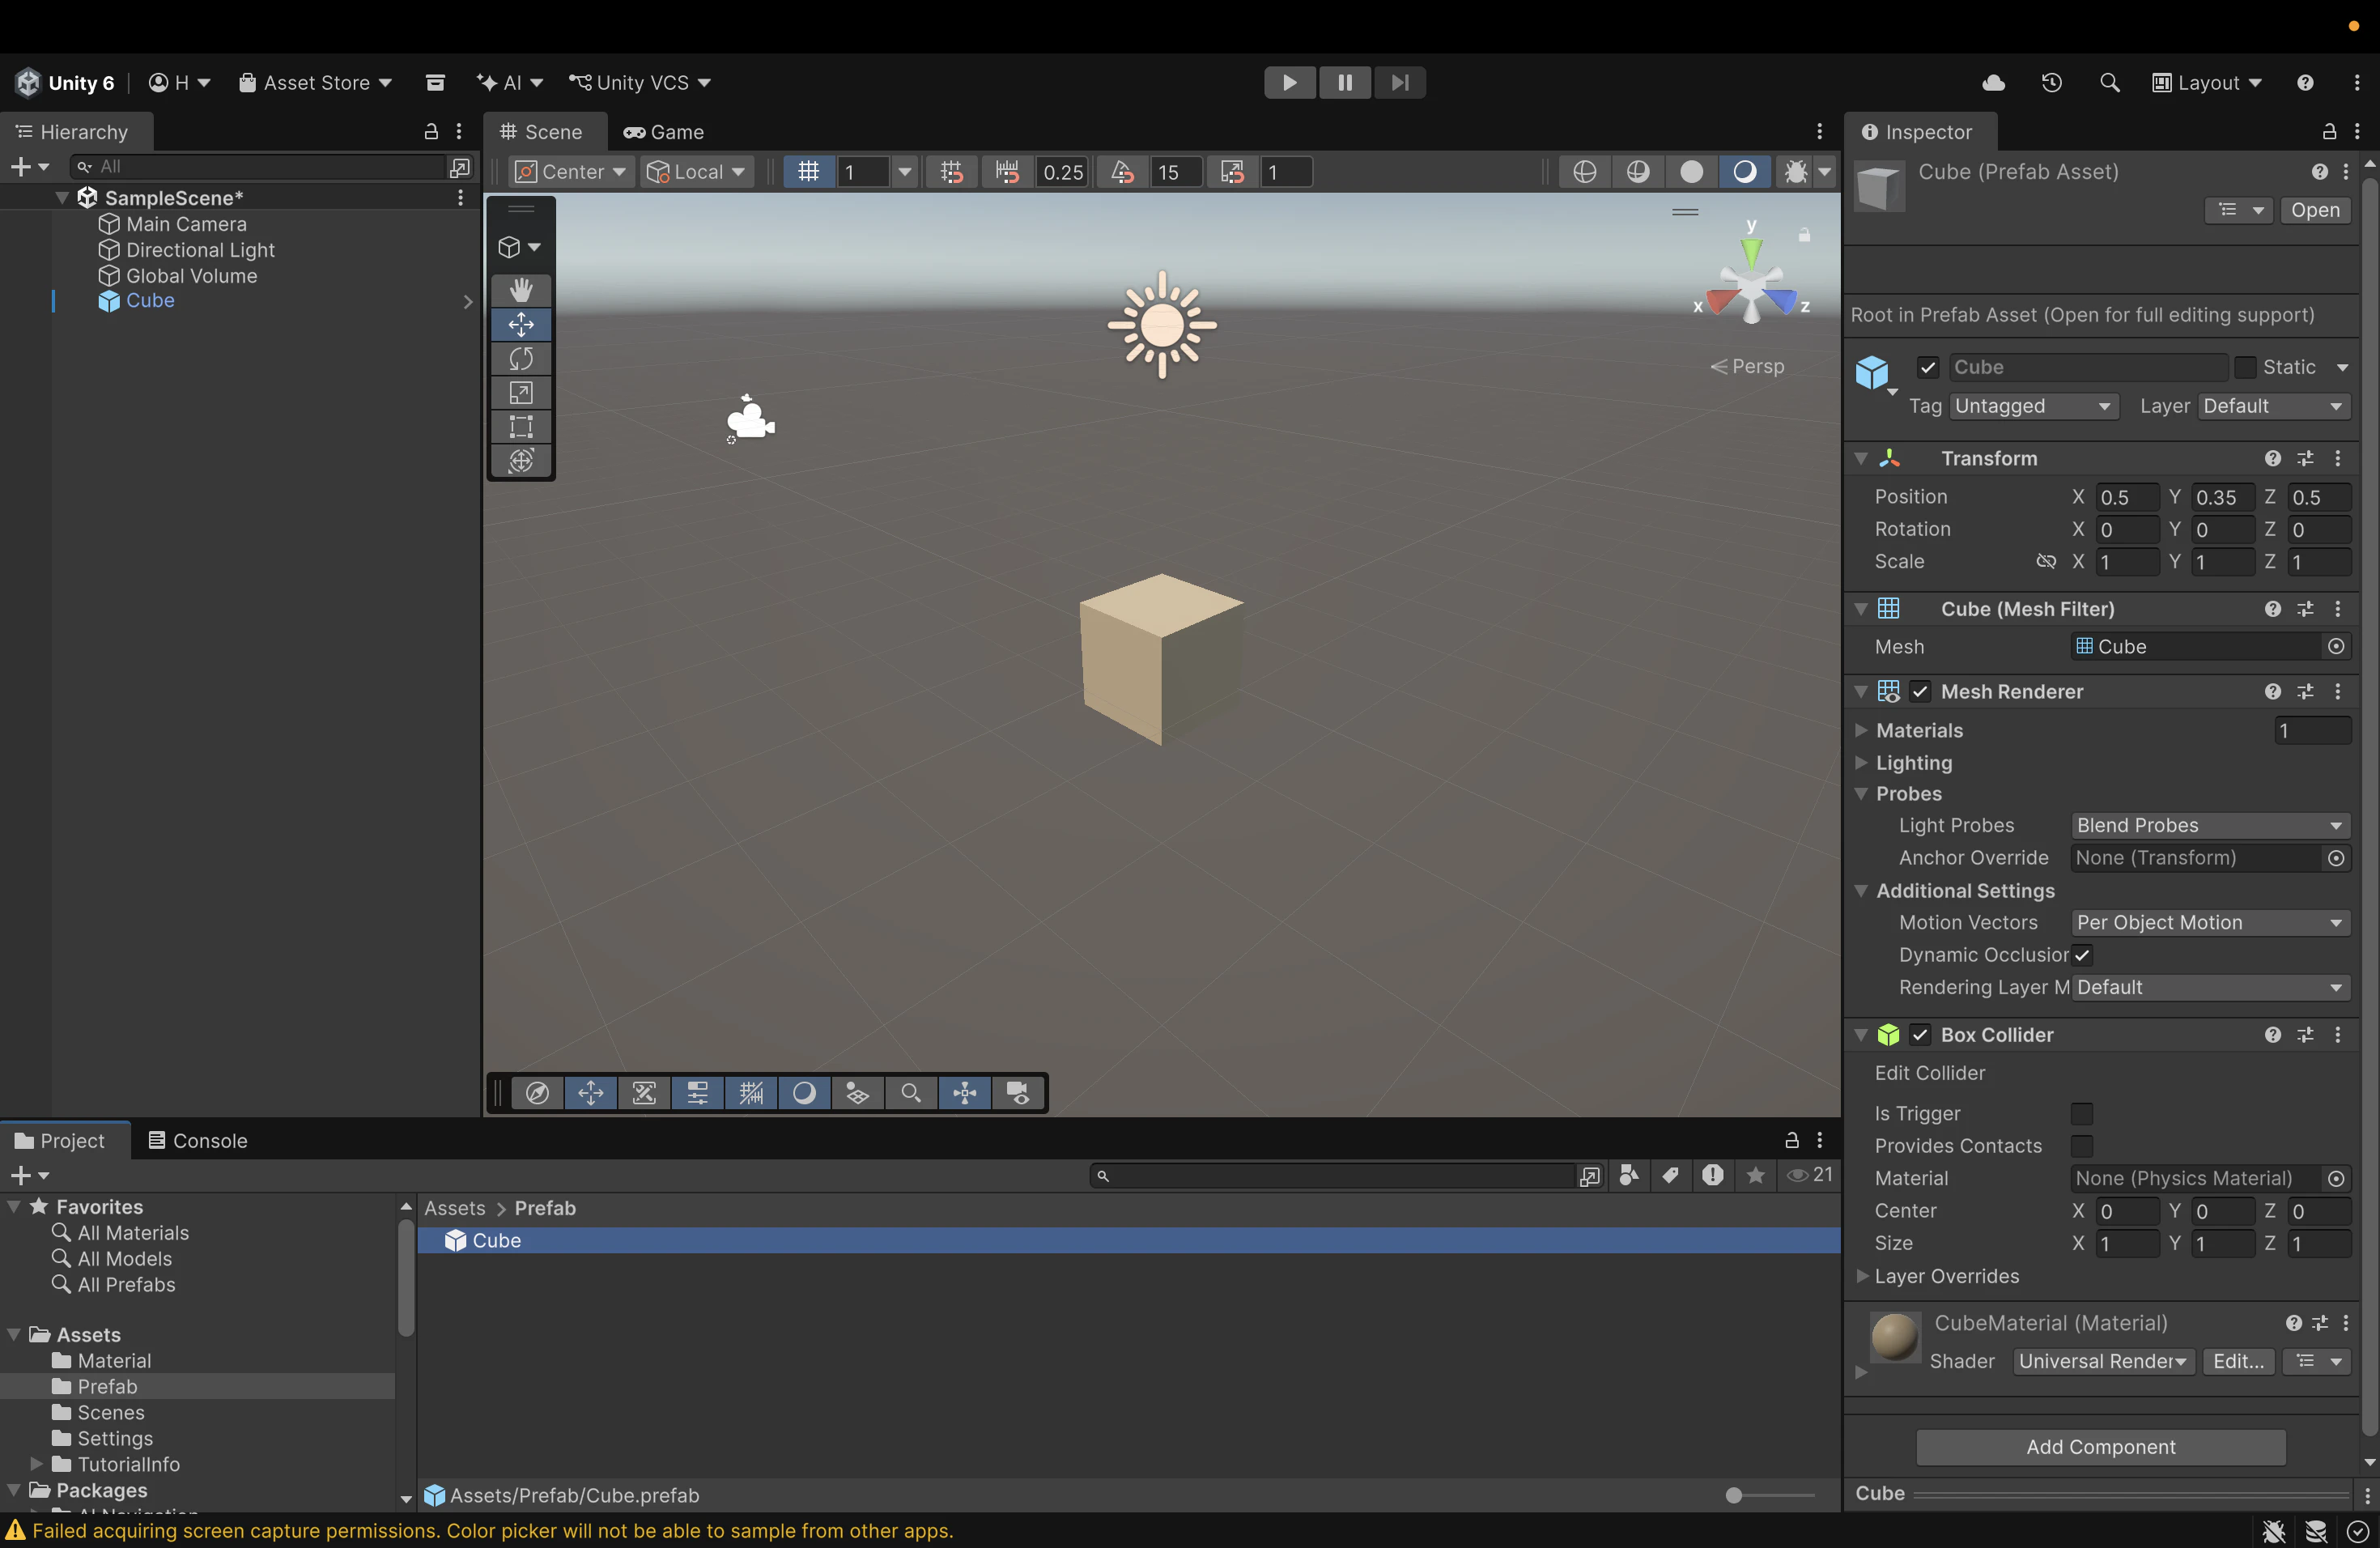Toggle the Cube active checkbox
This screenshot has height=1548, width=2380.
point(1928,368)
